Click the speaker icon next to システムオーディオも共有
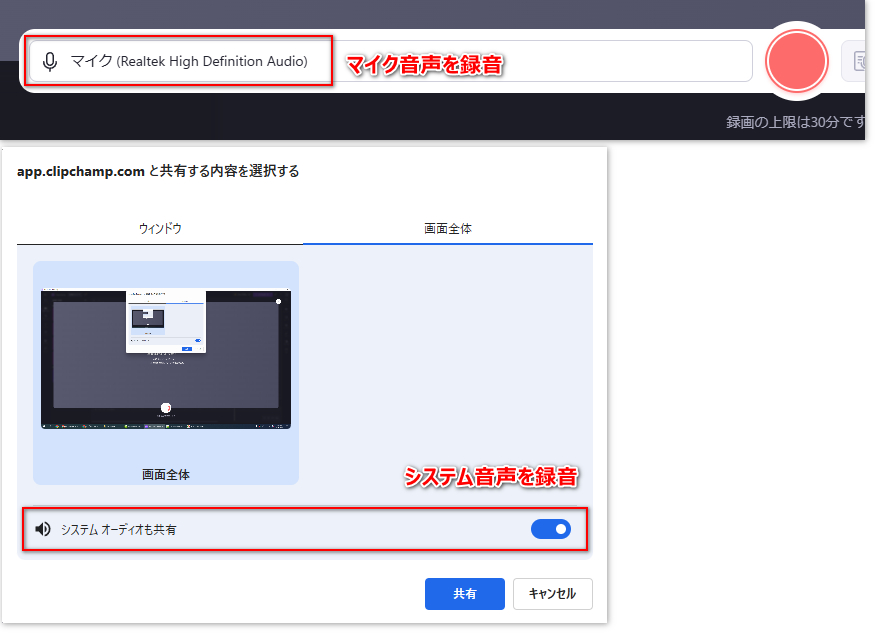Screen dimensions: 878x634 click(x=42, y=529)
